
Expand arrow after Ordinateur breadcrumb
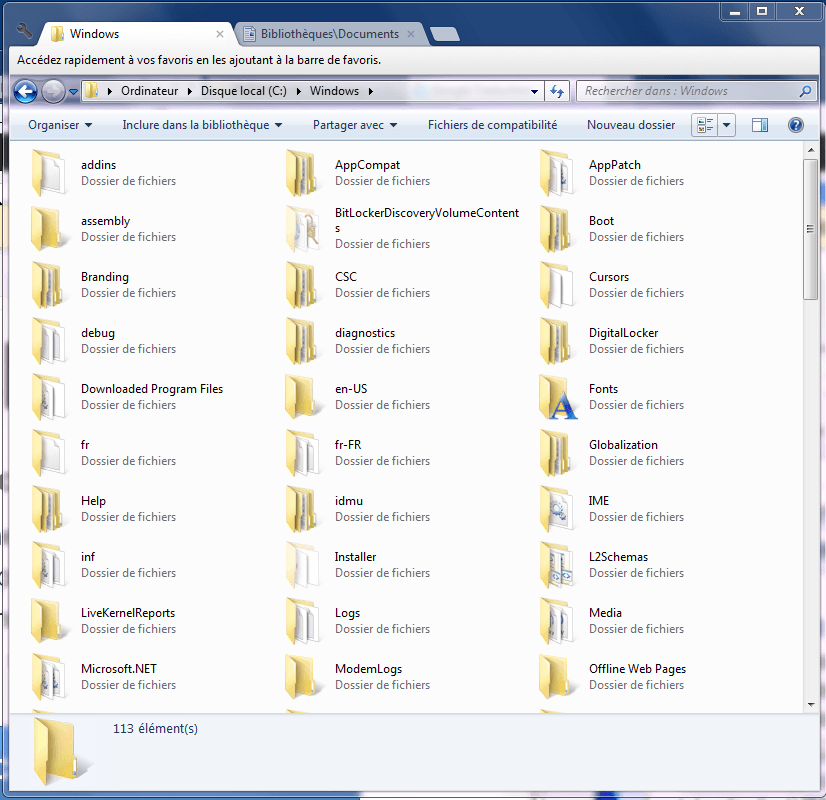[190, 91]
